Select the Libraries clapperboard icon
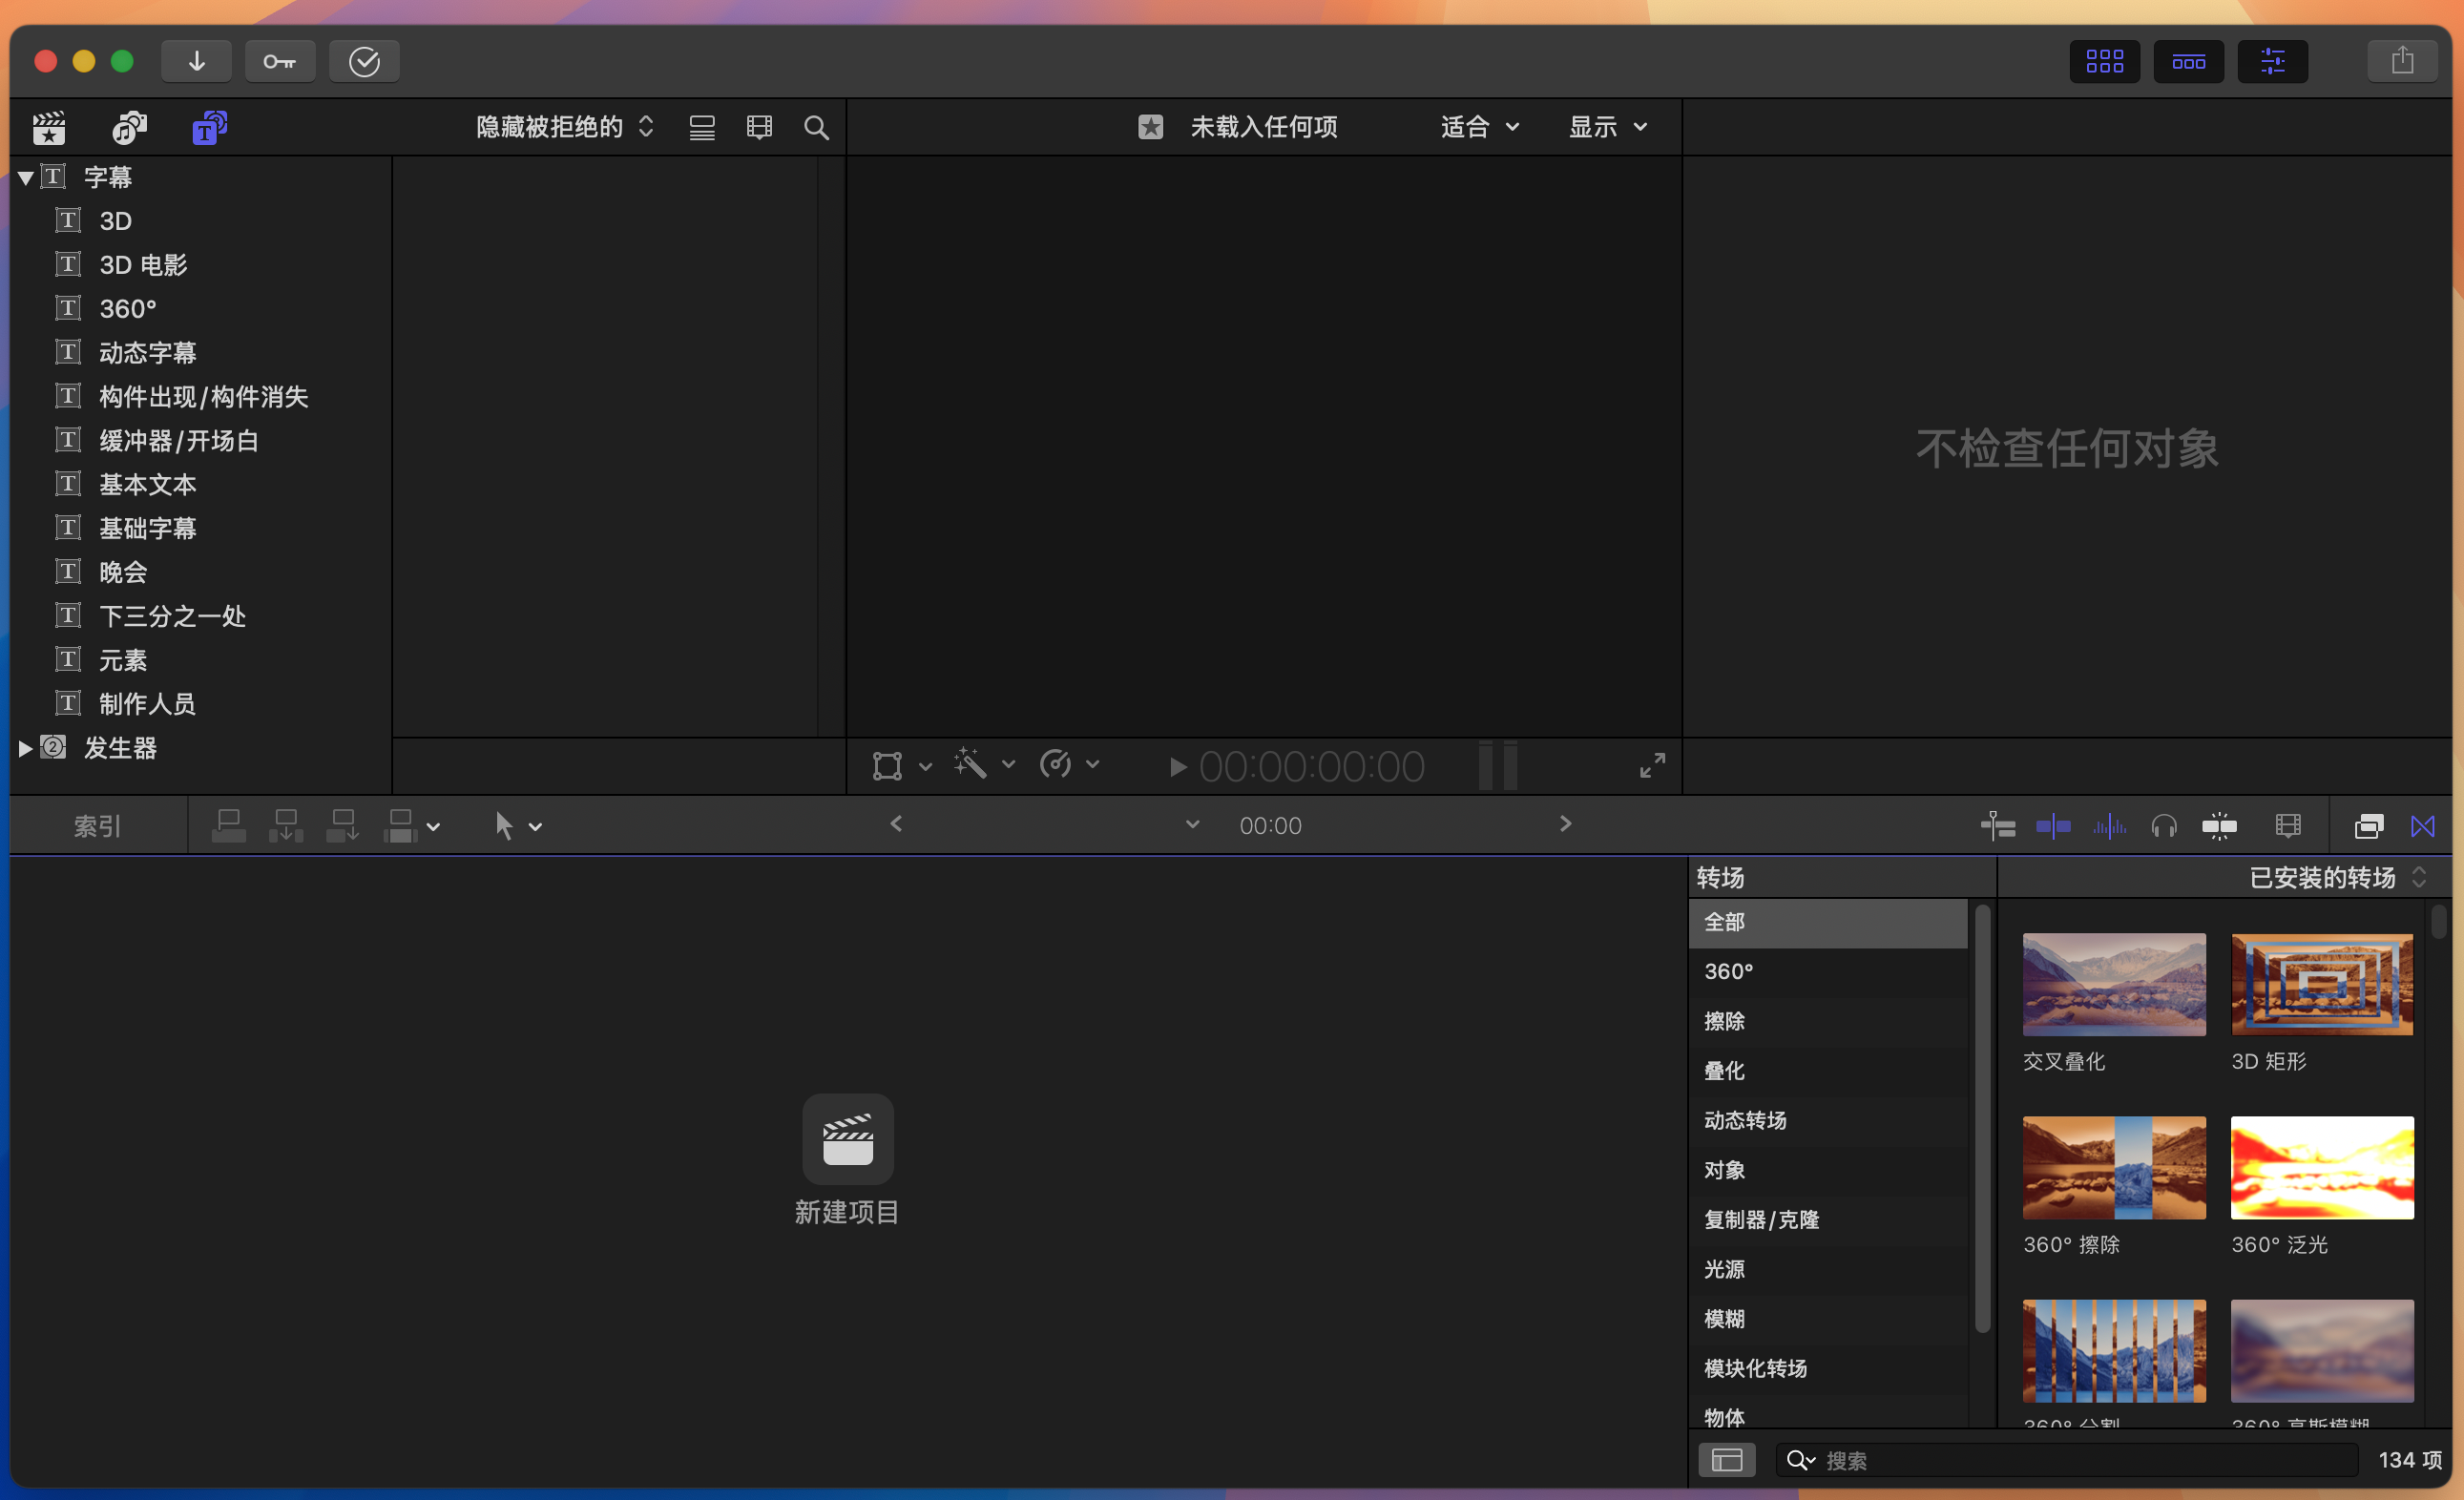This screenshot has height=1500, width=2464. tap(48, 127)
